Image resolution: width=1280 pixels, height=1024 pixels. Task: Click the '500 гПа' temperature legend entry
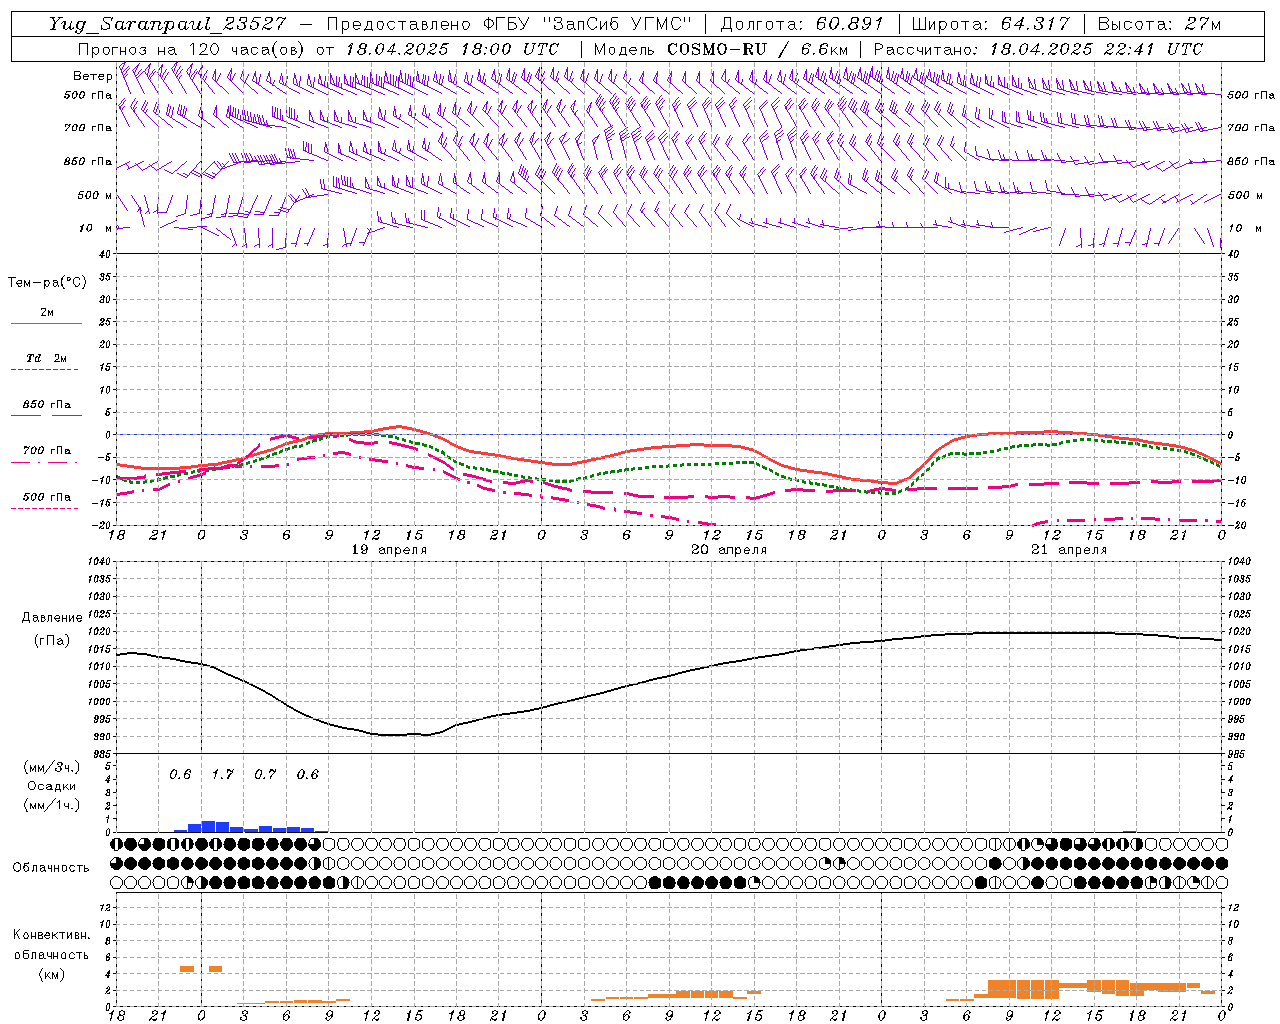pyautogui.click(x=47, y=497)
